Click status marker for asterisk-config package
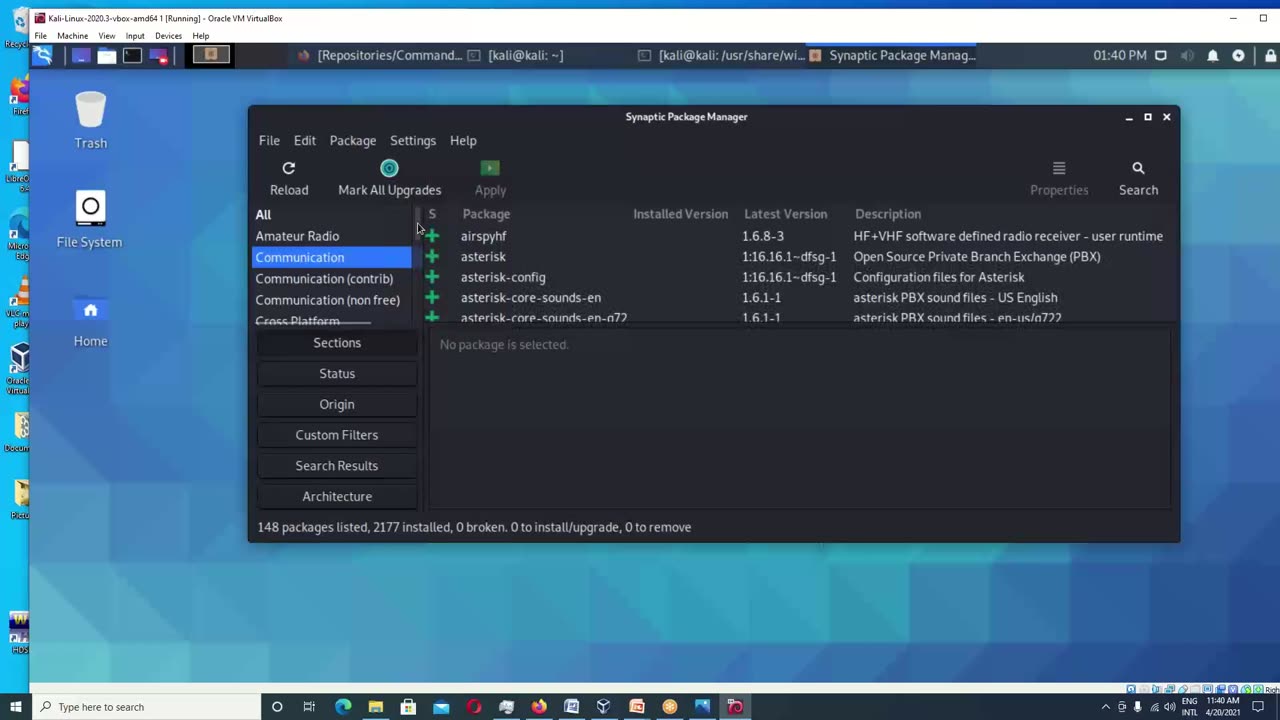Image resolution: width=1280 pixels, height=720 pixels. coord(432,277)
